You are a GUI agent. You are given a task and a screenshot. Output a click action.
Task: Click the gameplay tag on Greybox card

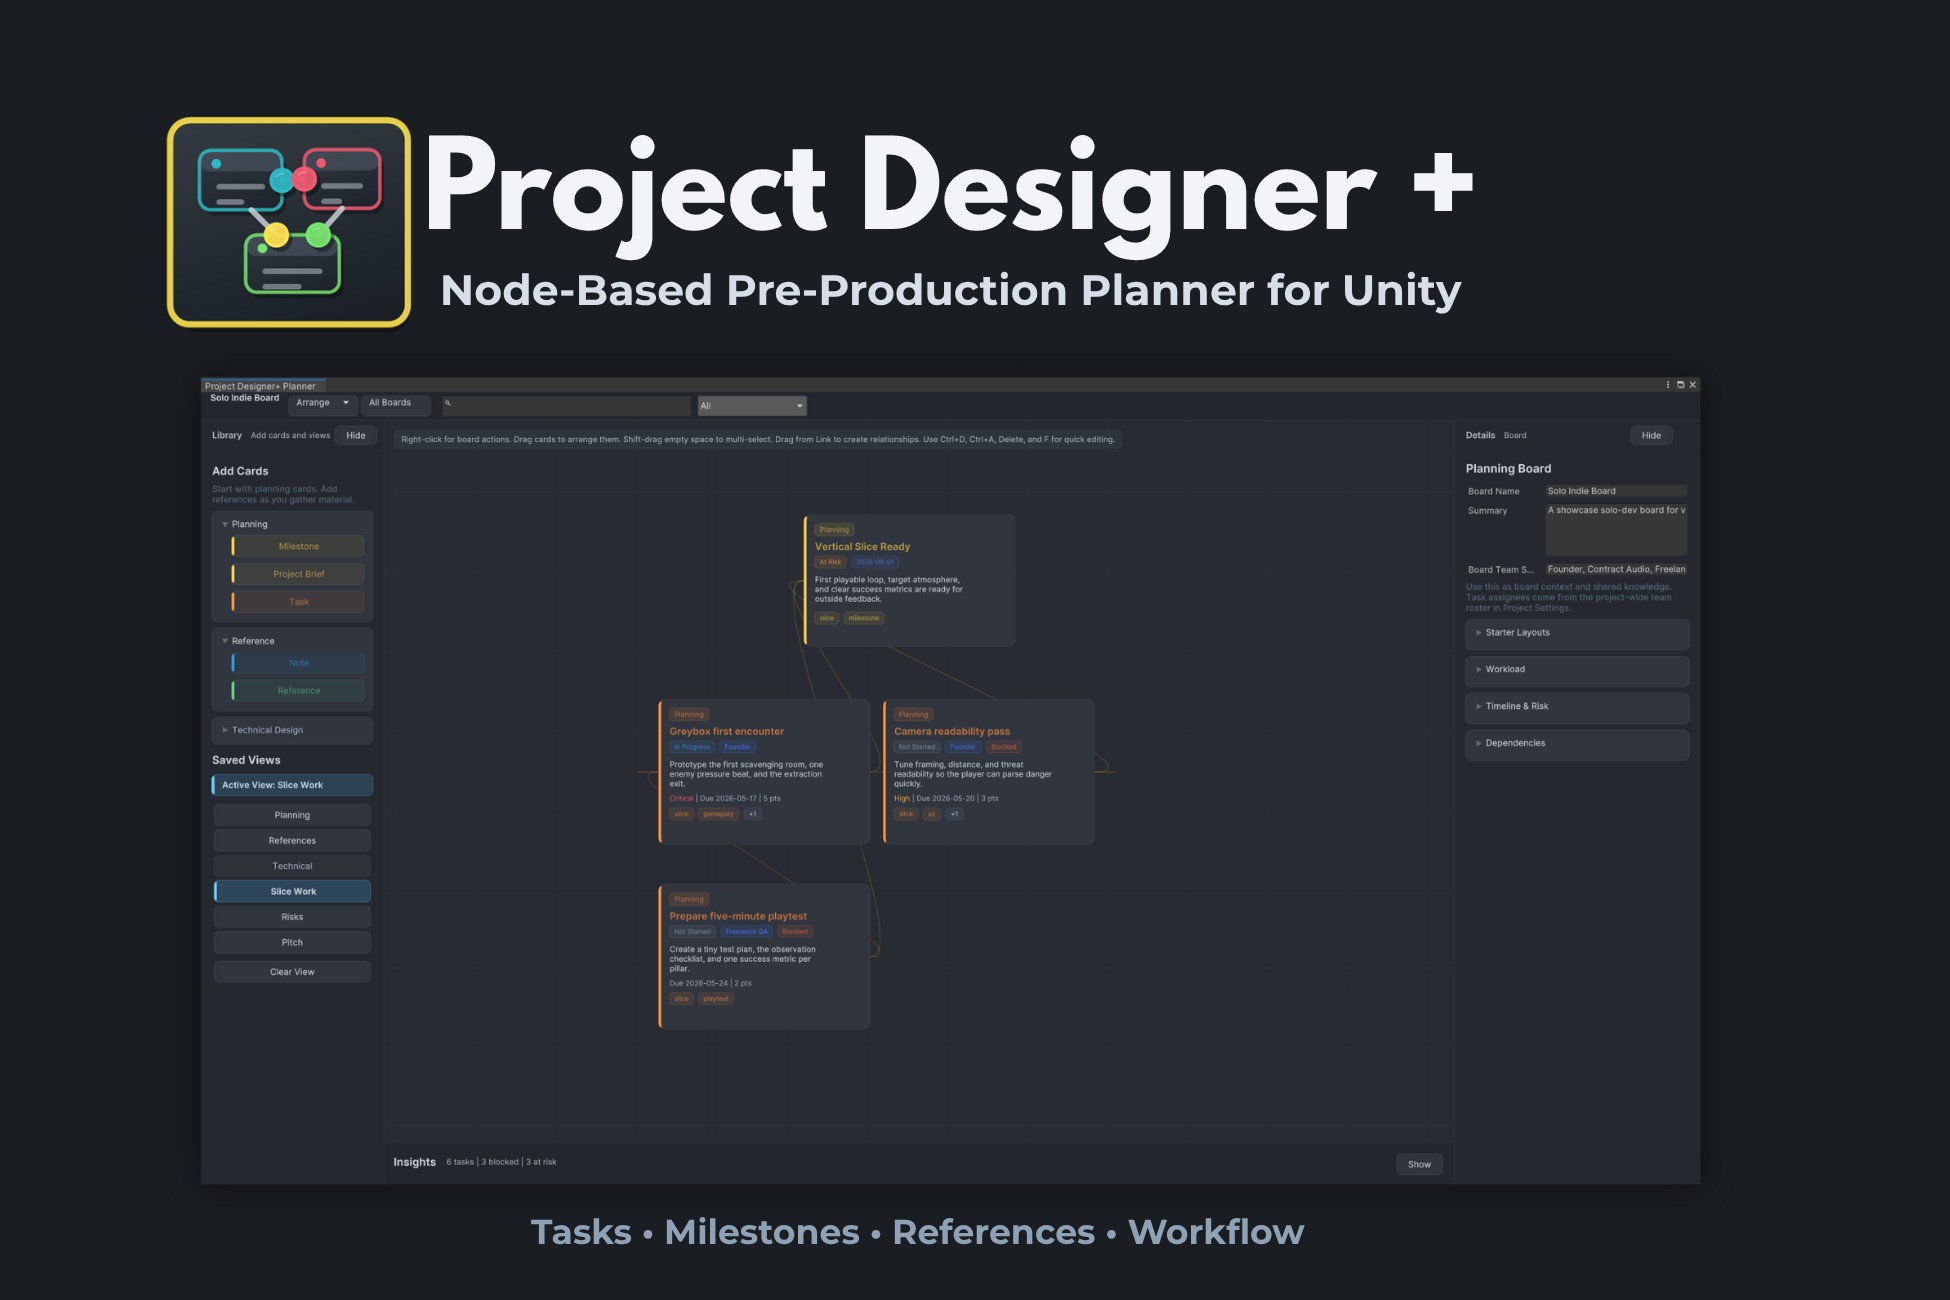point(718,815)
